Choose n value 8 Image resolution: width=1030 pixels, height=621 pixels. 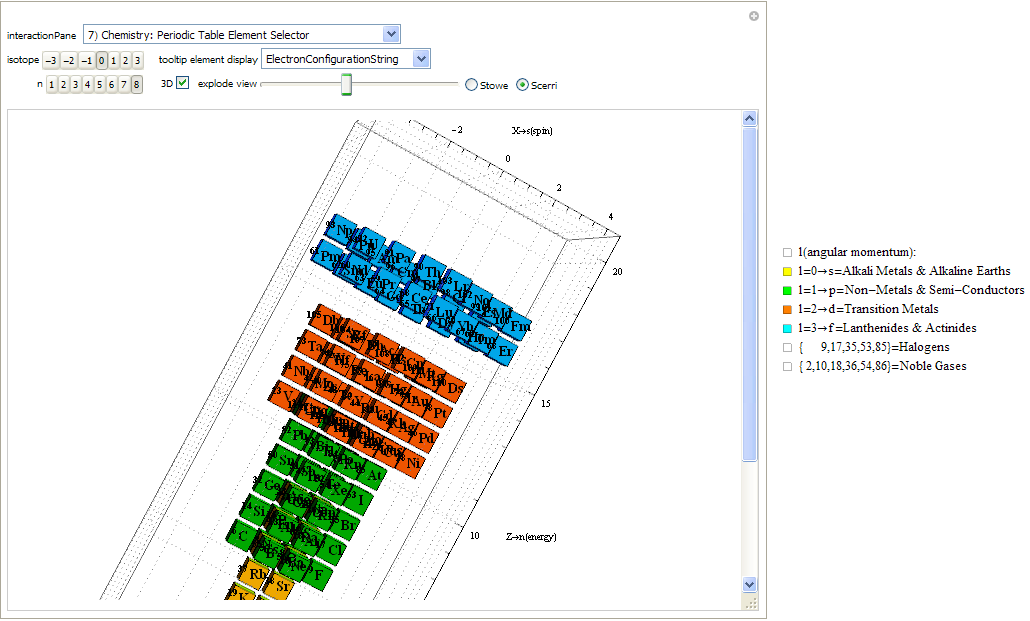coord(136,85)
